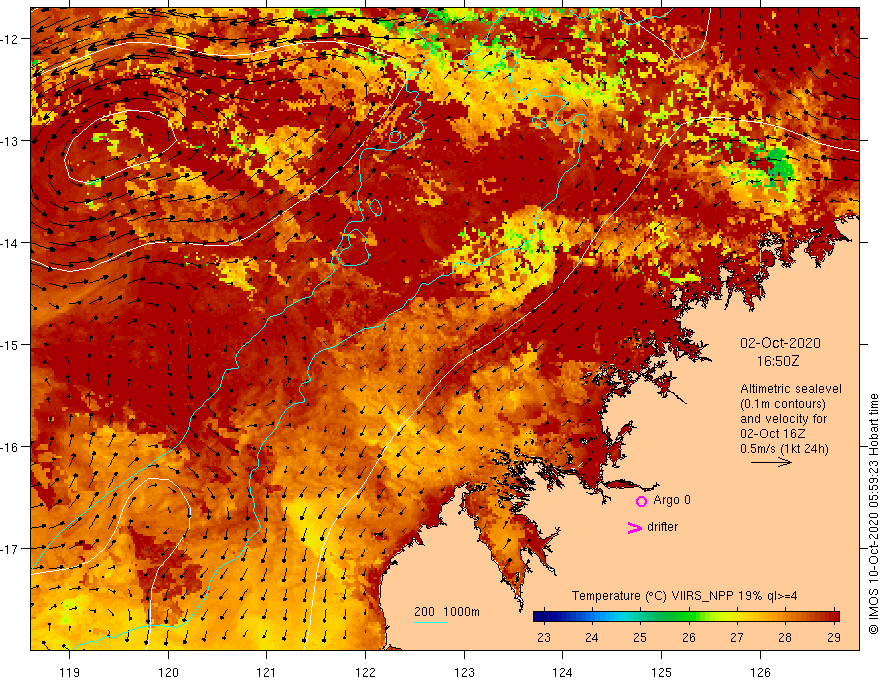The image size is (880, 680).
Task: Click the 200 1000m depth label
Action: click(x=447, y=612)
